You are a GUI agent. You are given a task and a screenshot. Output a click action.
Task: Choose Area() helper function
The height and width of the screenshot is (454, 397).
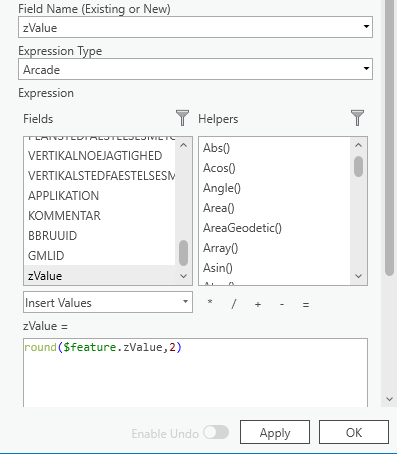275,208
